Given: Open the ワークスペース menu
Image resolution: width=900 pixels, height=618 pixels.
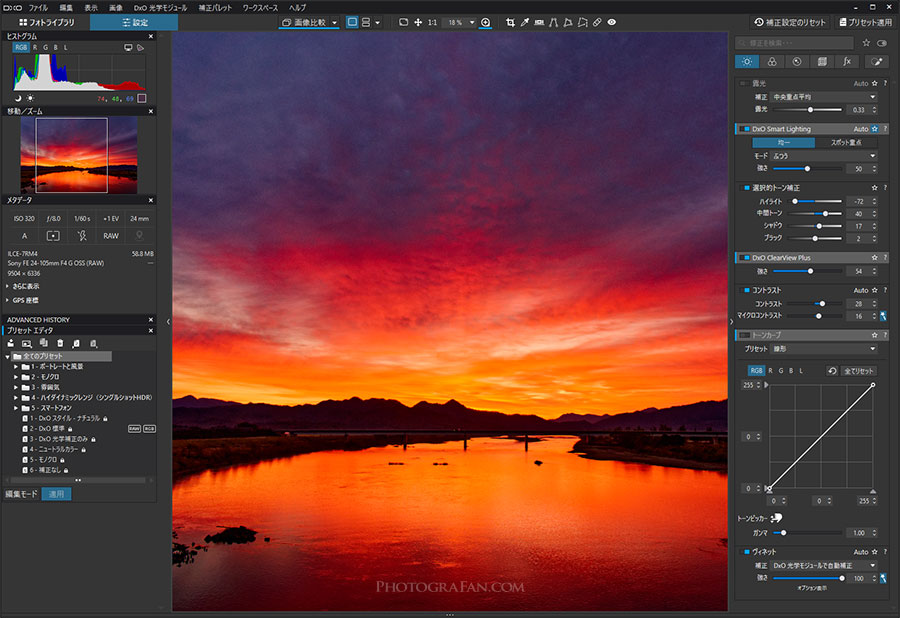Looking at the screenshot, I should tap(260, 7).
